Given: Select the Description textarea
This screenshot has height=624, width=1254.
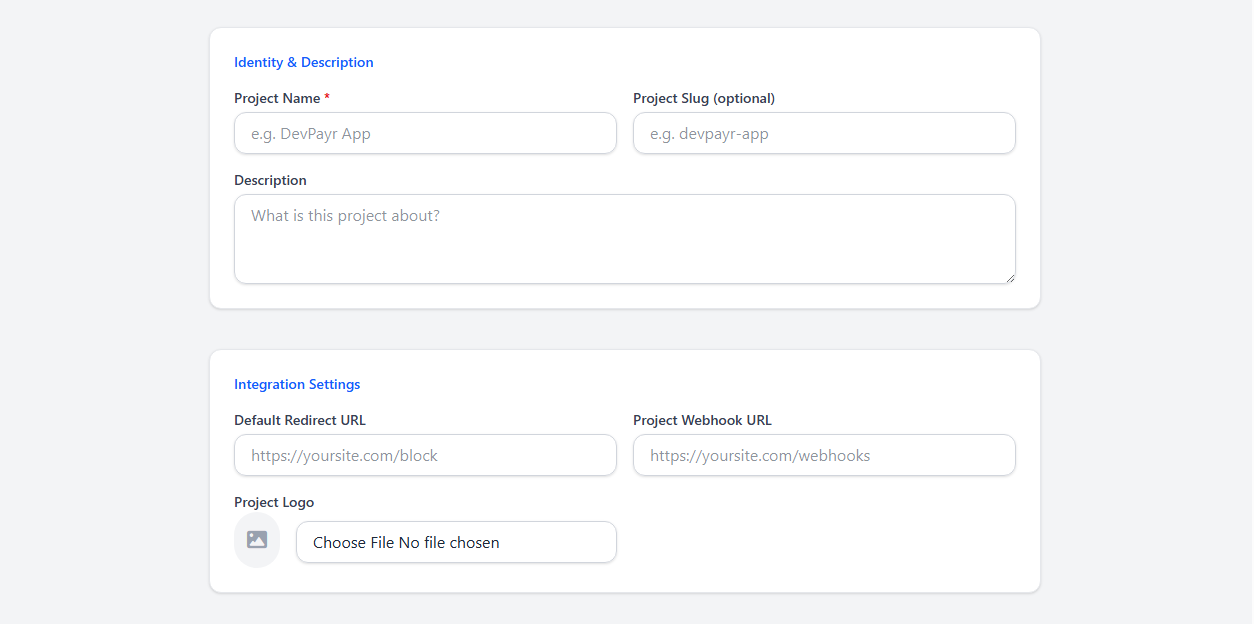Looking at the screenshot, I should [624, 240].
